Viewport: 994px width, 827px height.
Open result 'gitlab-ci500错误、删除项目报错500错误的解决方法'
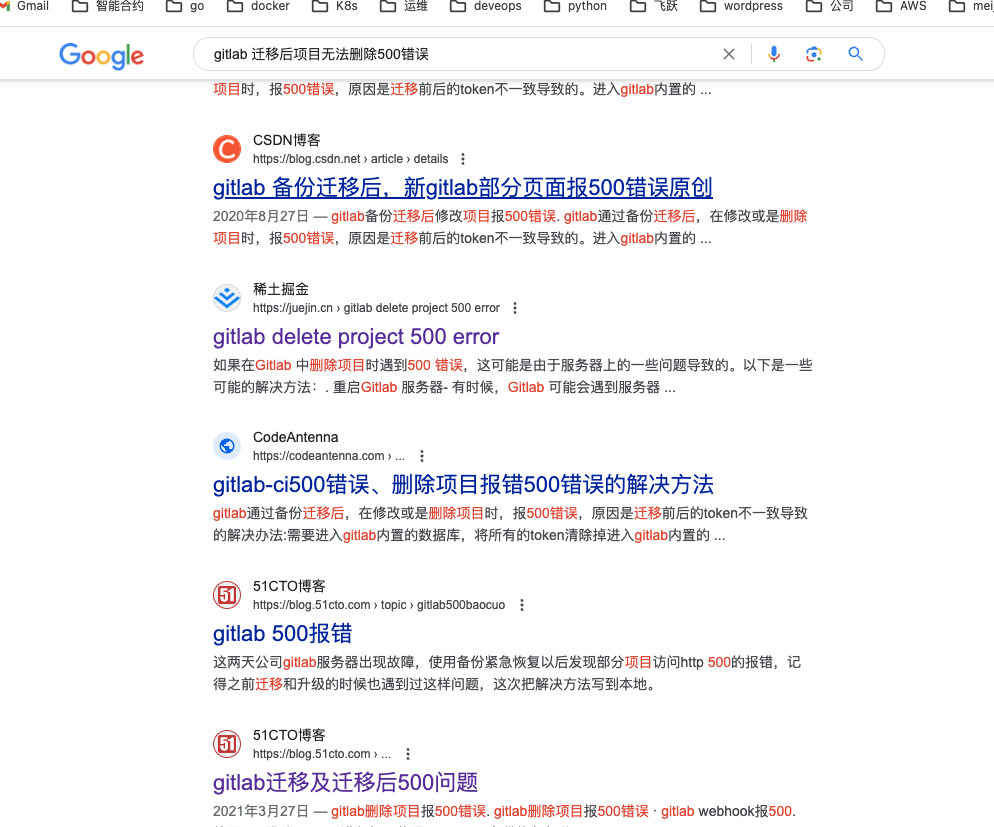tap(463, 485)
